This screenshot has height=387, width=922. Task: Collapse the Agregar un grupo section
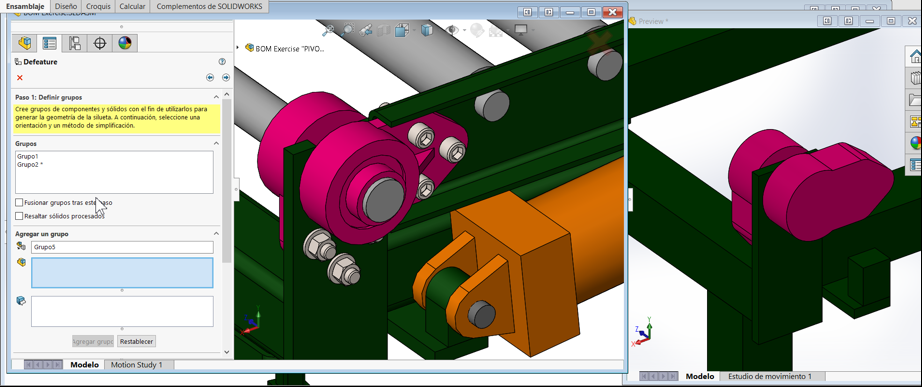[x=216, y=233]
